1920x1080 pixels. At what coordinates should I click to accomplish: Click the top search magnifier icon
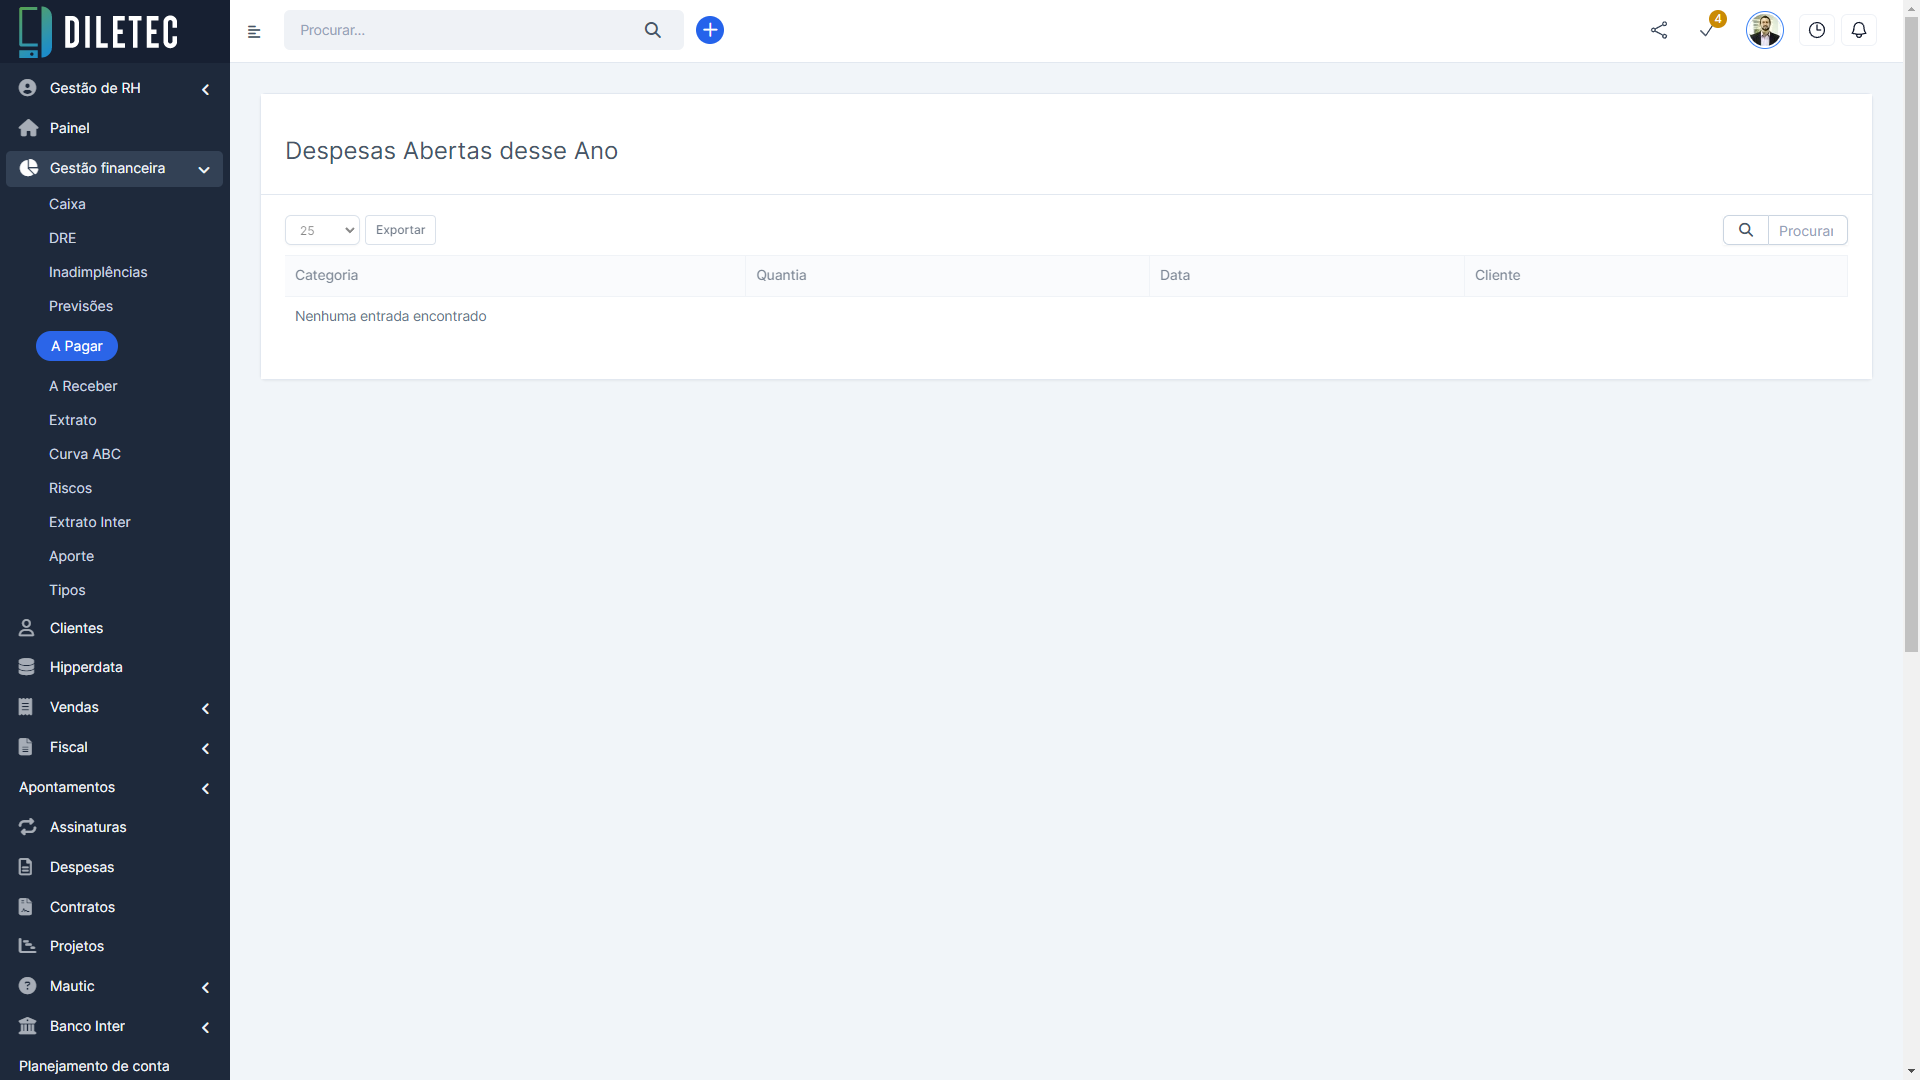point(653,30)
